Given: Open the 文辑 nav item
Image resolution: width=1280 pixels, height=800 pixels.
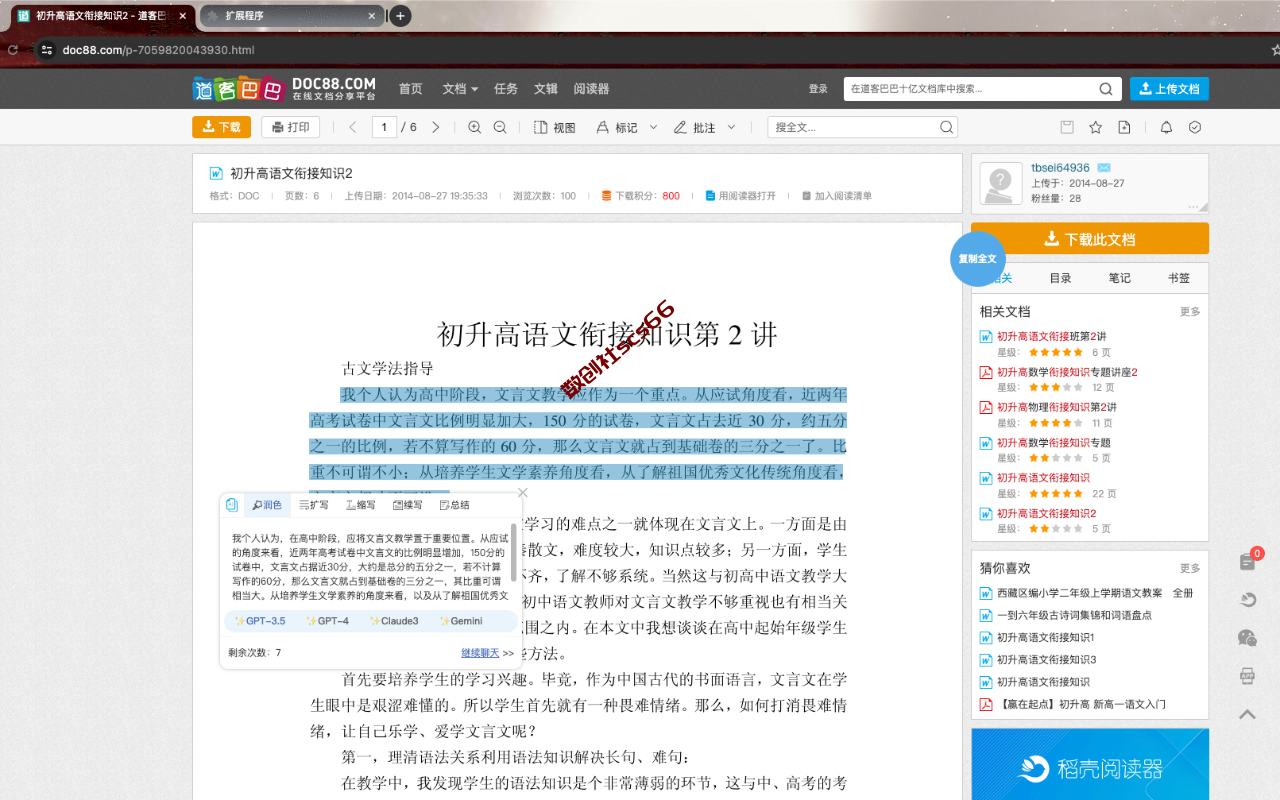Looking at the screenshot, I should click(546, 89).
